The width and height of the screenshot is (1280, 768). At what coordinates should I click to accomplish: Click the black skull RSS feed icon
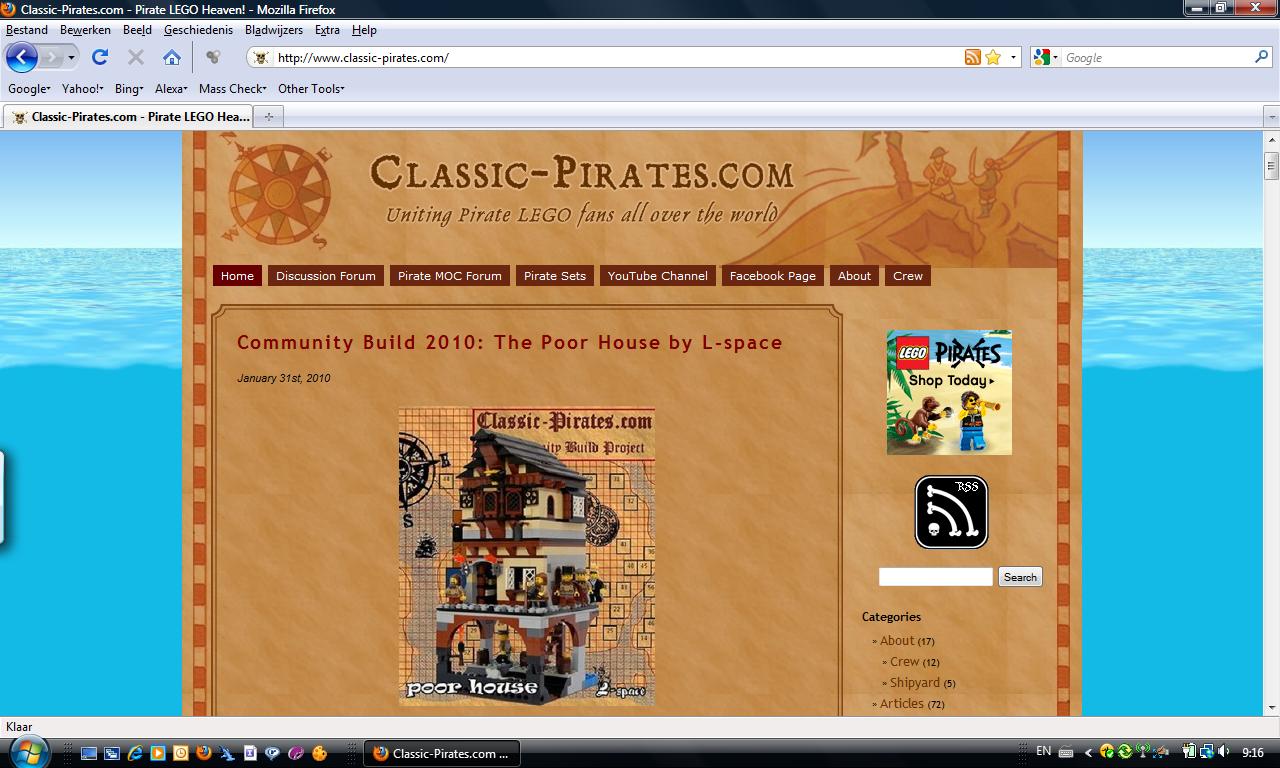tap(951, 512)
